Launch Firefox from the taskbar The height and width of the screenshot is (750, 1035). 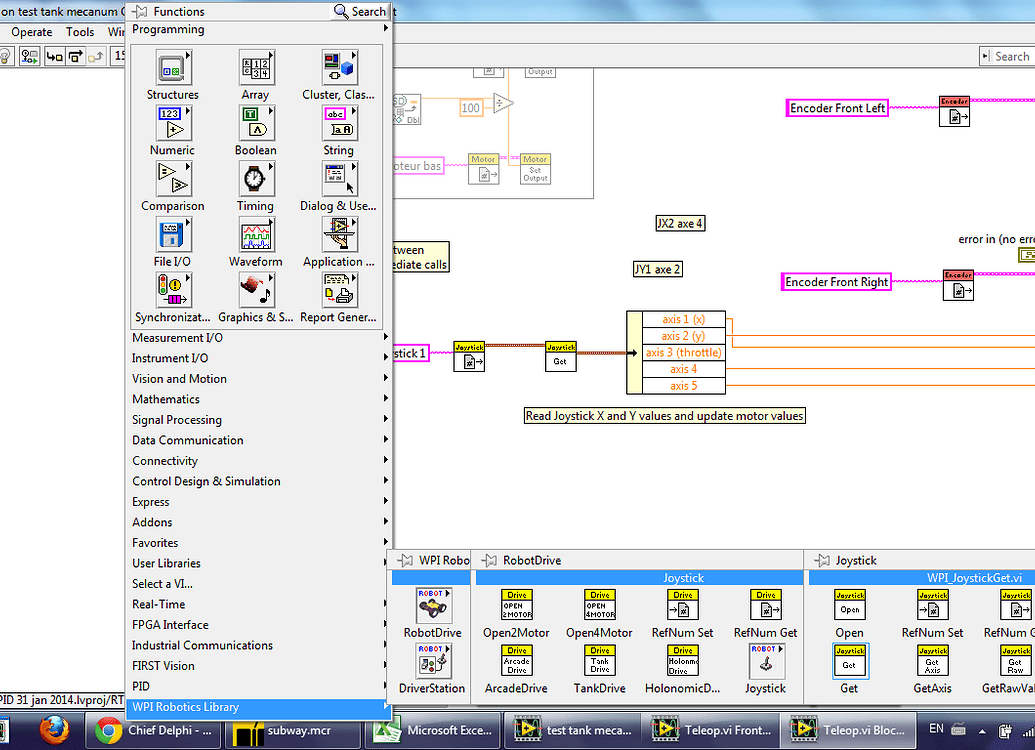point(54,730)
